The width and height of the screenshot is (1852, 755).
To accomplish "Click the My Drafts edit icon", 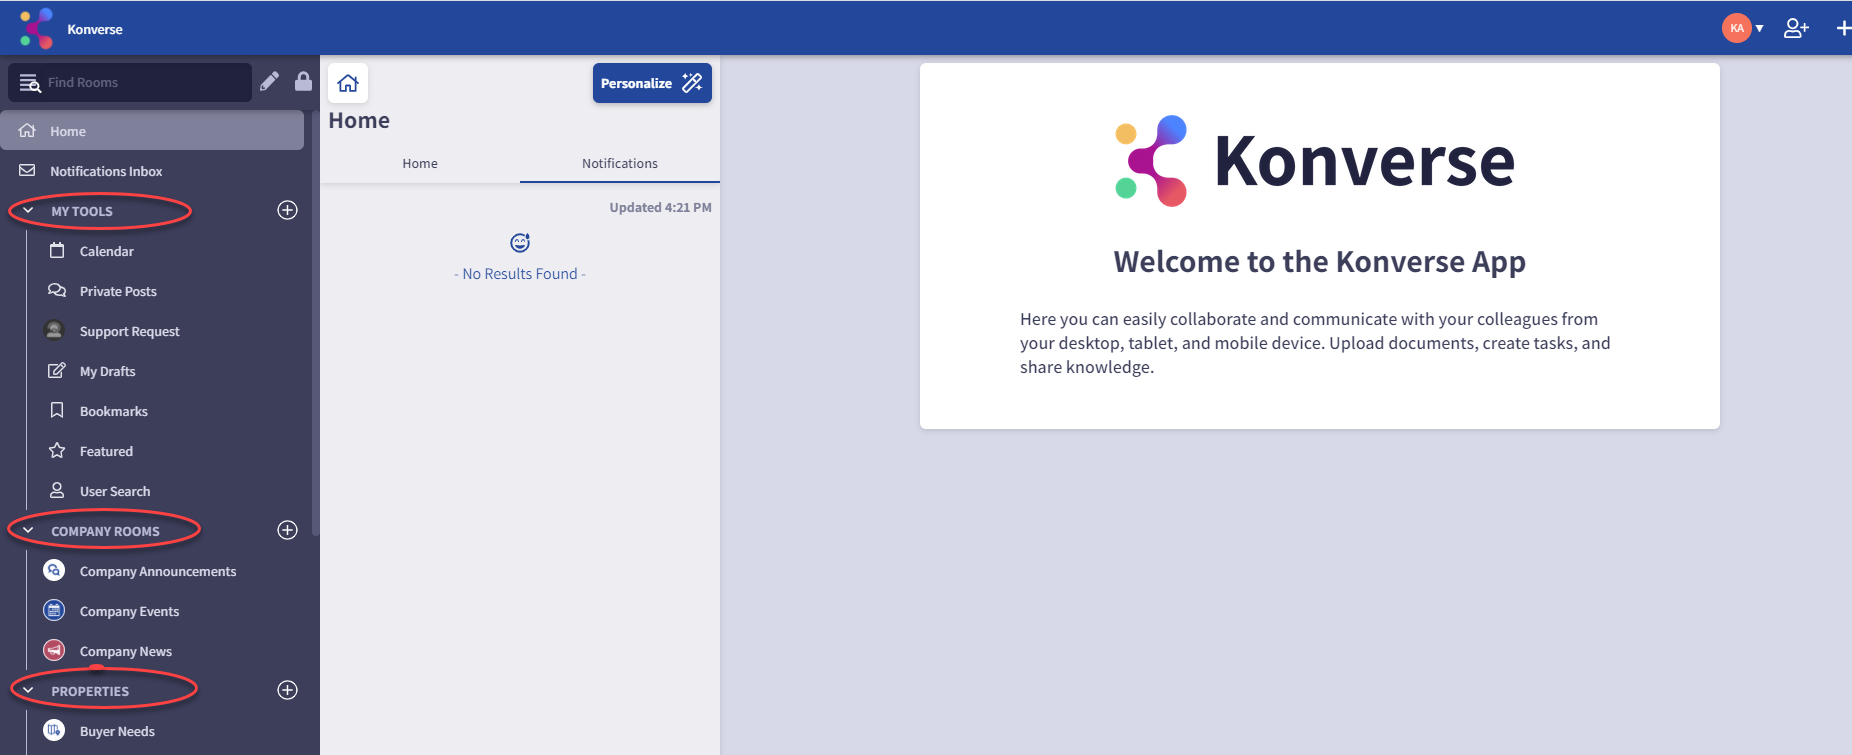I will coord(57,370).
